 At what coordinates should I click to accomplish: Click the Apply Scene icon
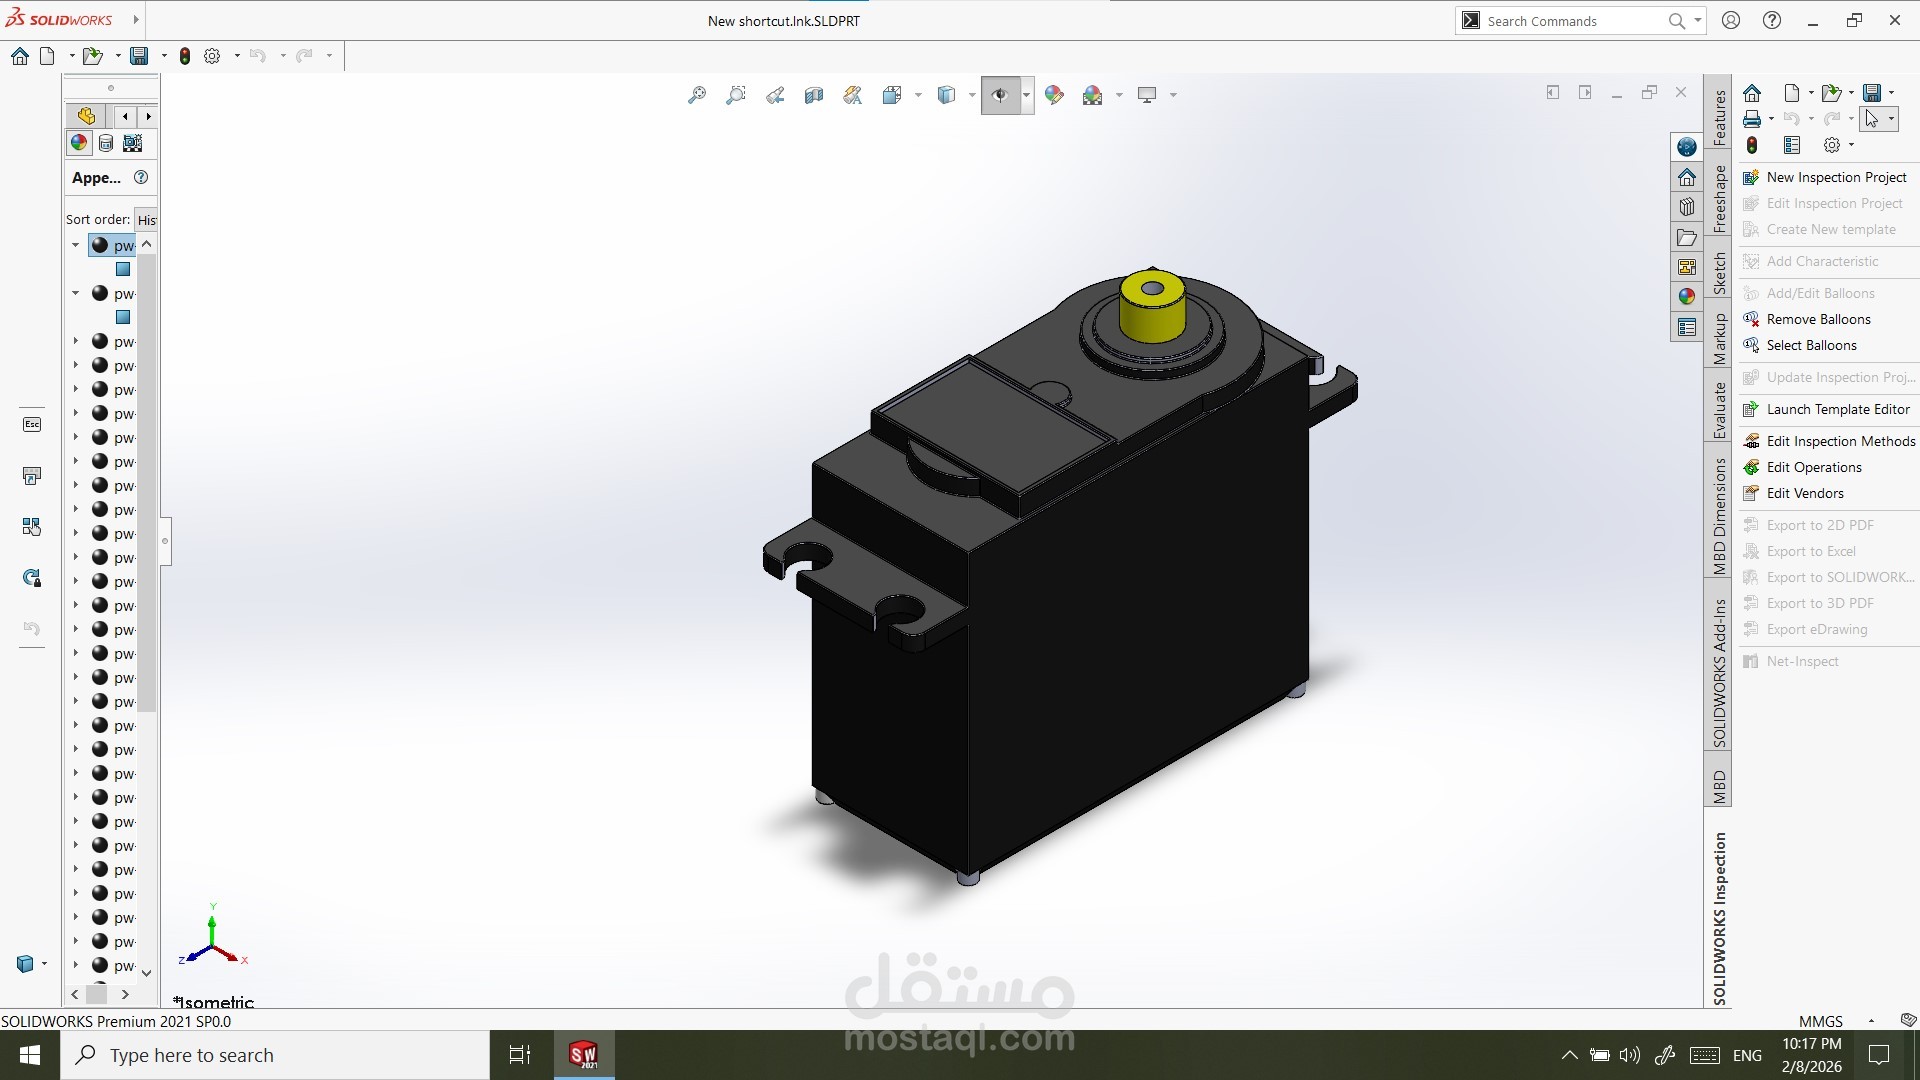tap(1092, 94)
